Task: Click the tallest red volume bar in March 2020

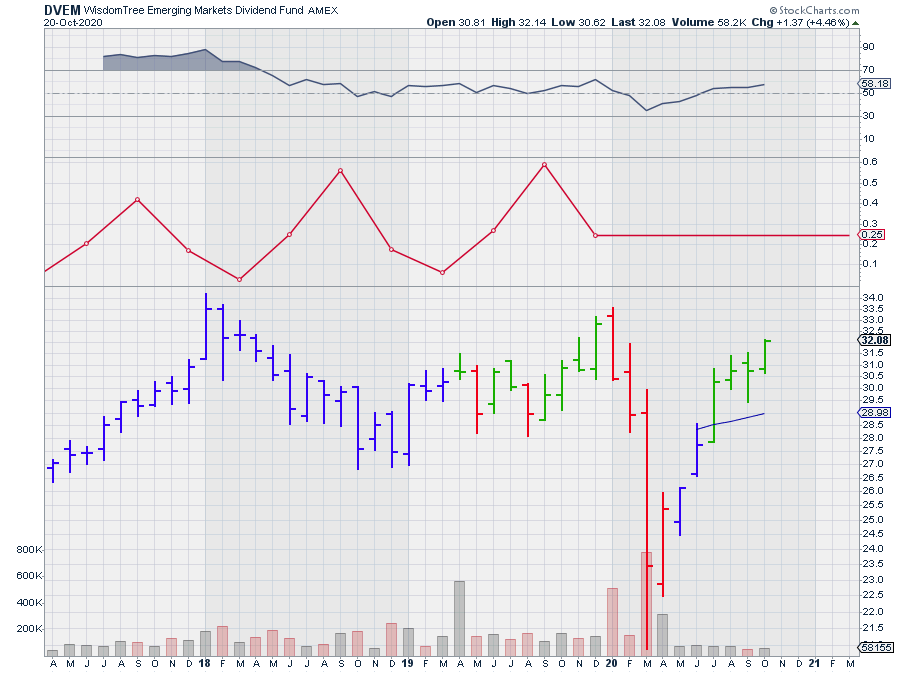Action: [x=647, y=602]
